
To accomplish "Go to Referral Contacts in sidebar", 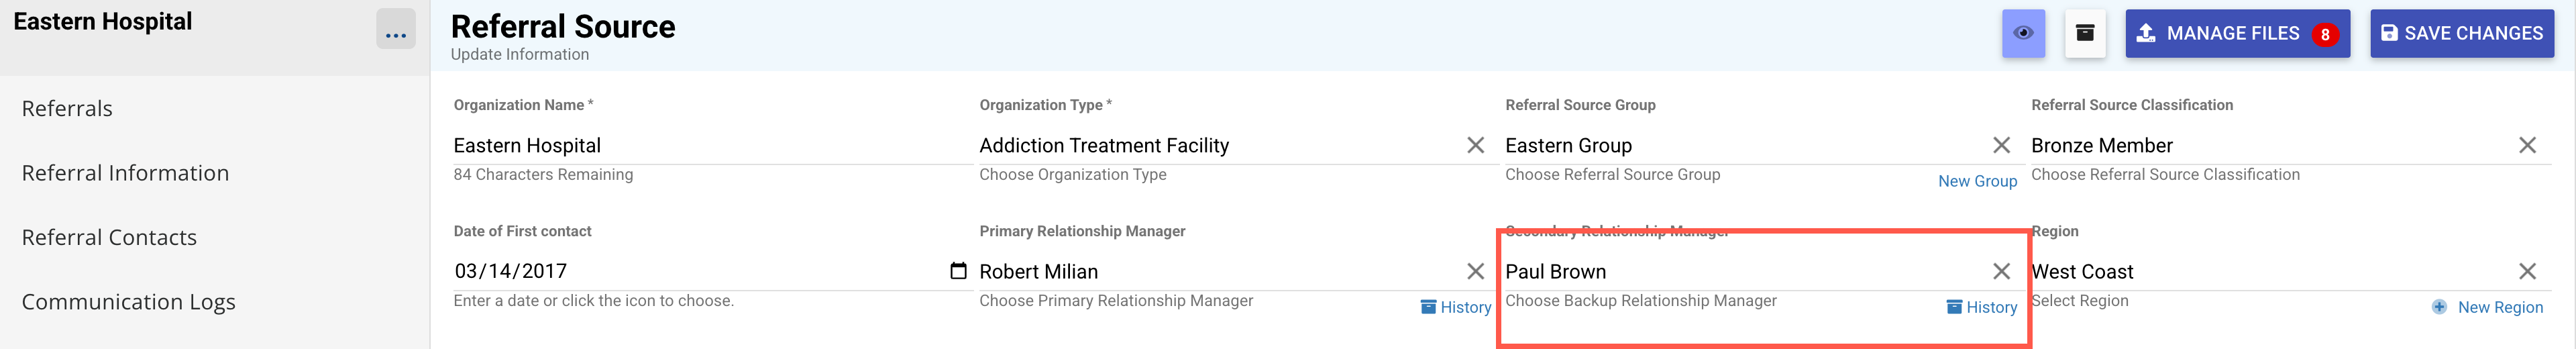I will tap(109, 237).
